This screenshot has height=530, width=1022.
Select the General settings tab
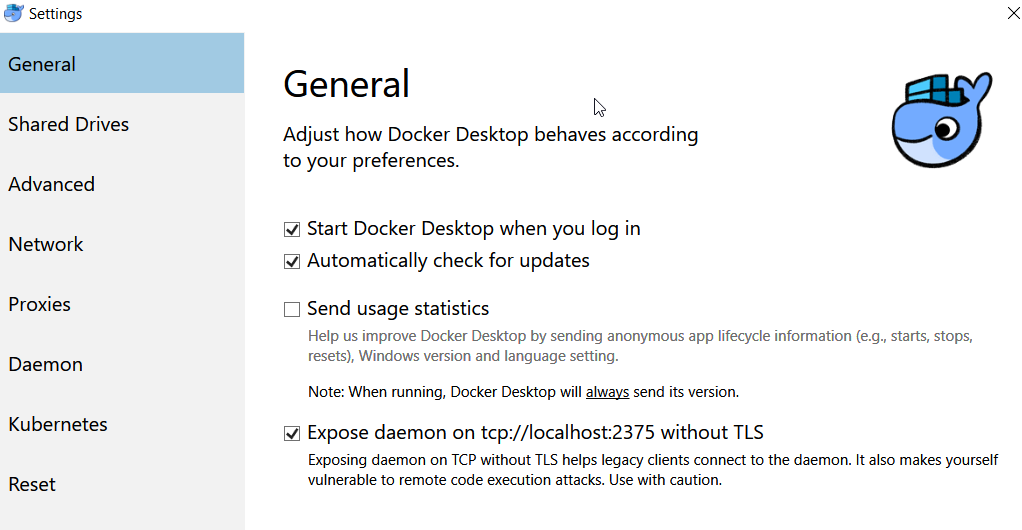[121, 64]
